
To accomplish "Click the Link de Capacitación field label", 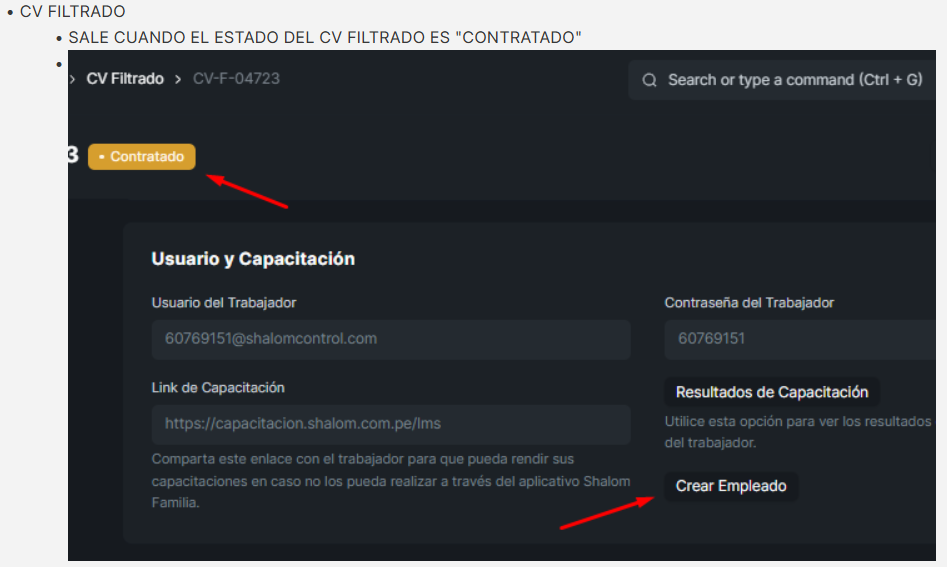I will [x=218, y=388].
